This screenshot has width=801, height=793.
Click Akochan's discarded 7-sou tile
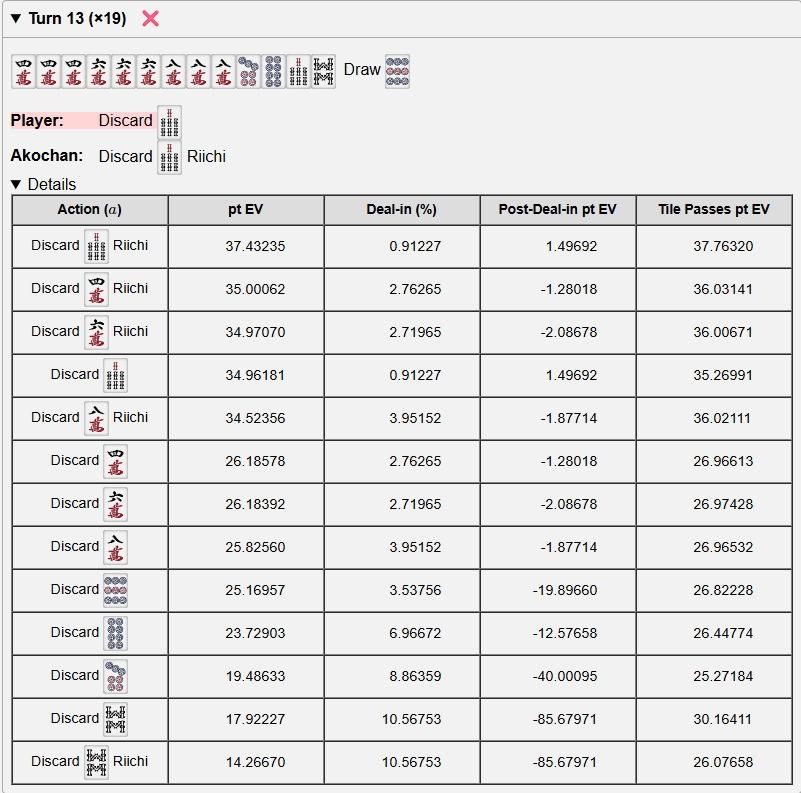(169, 158)
